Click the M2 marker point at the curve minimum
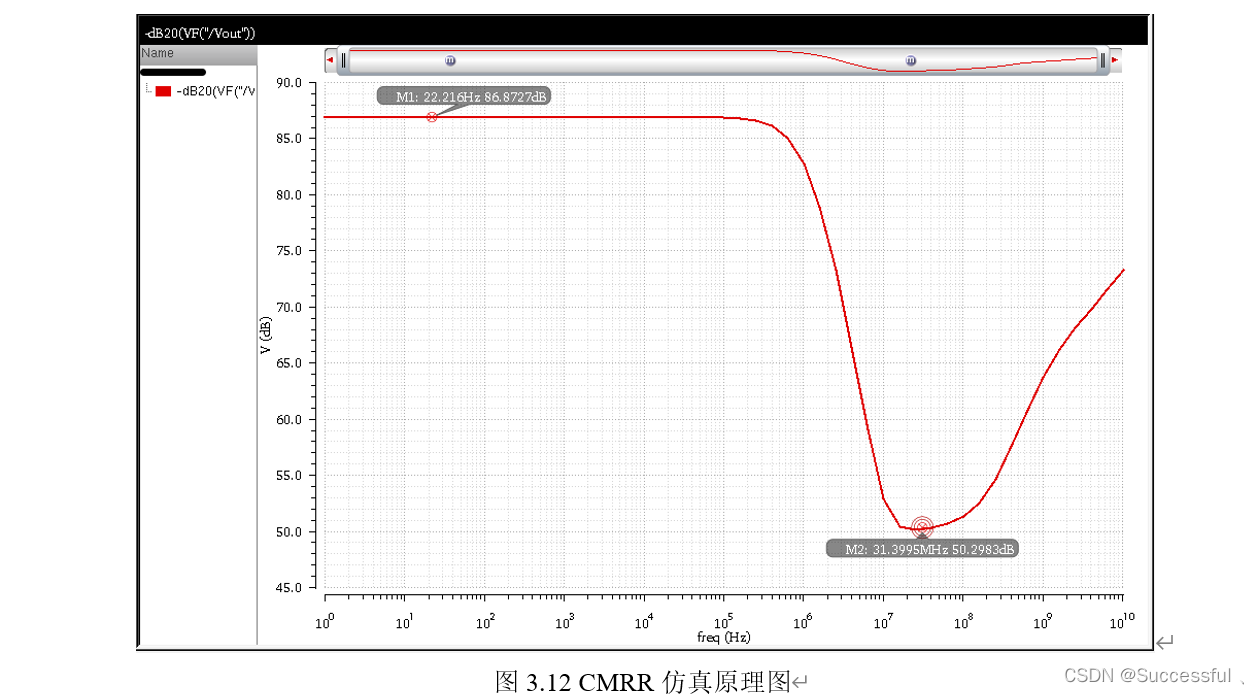Screen dimensions: 1259x694 pyautogui.click(x=922, y=526)
